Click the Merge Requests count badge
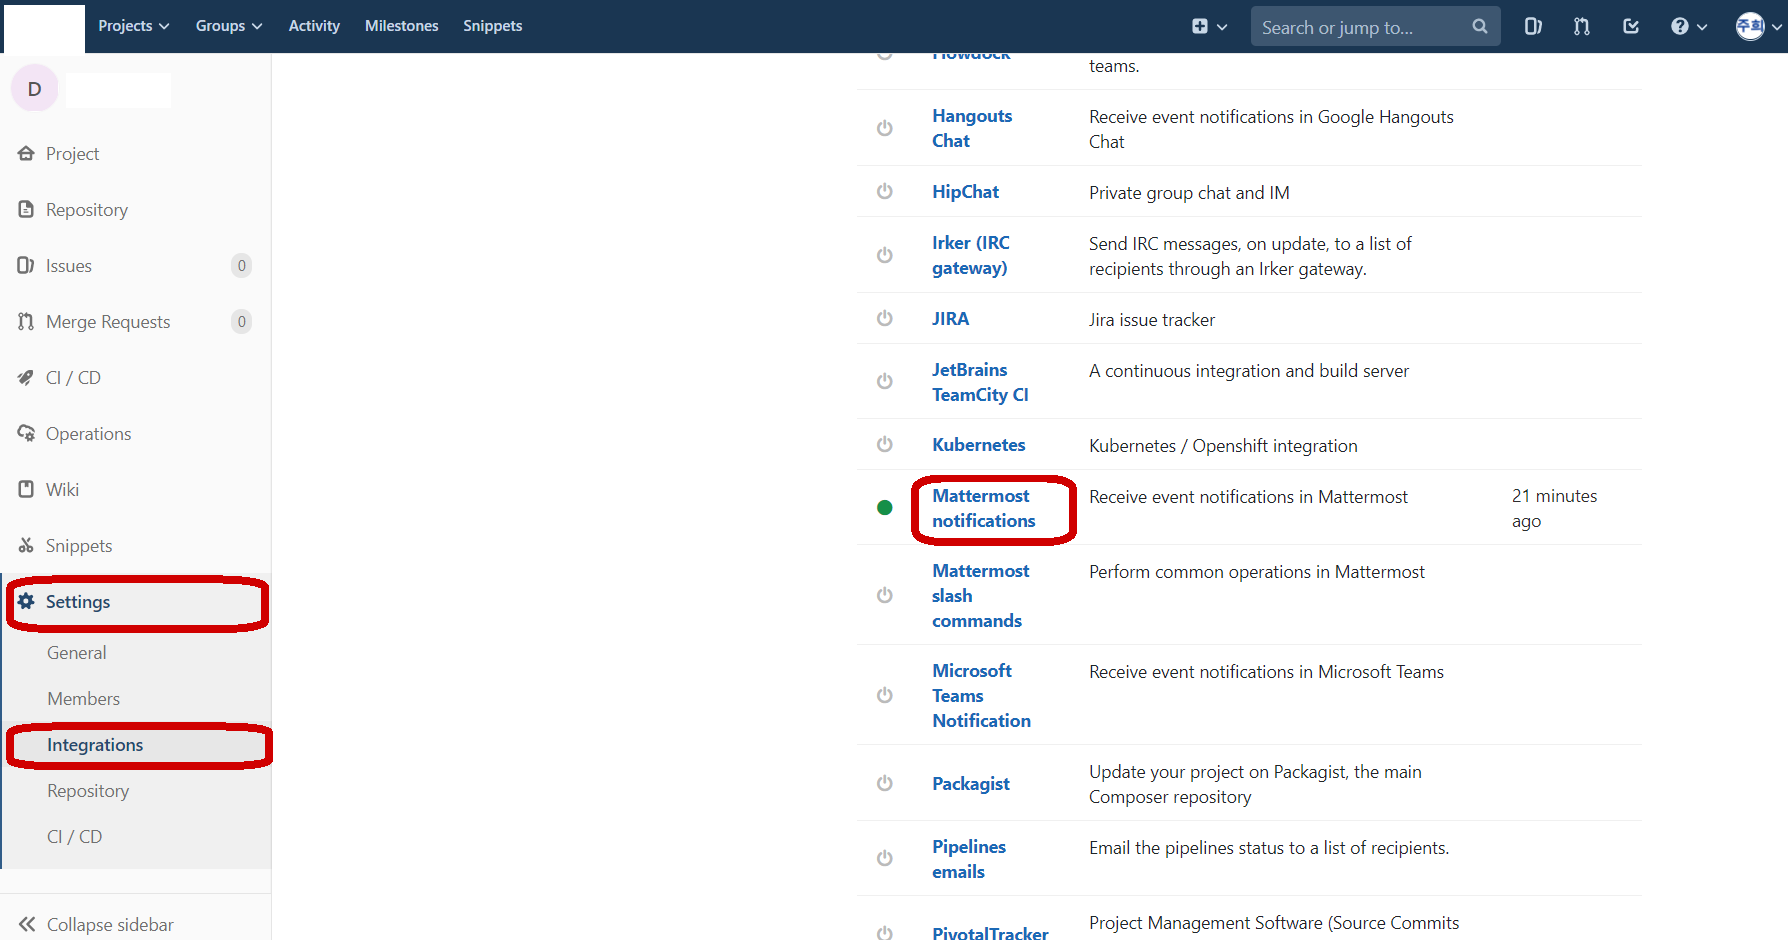This screenshot has height=940, width=1788. point(241,321)
